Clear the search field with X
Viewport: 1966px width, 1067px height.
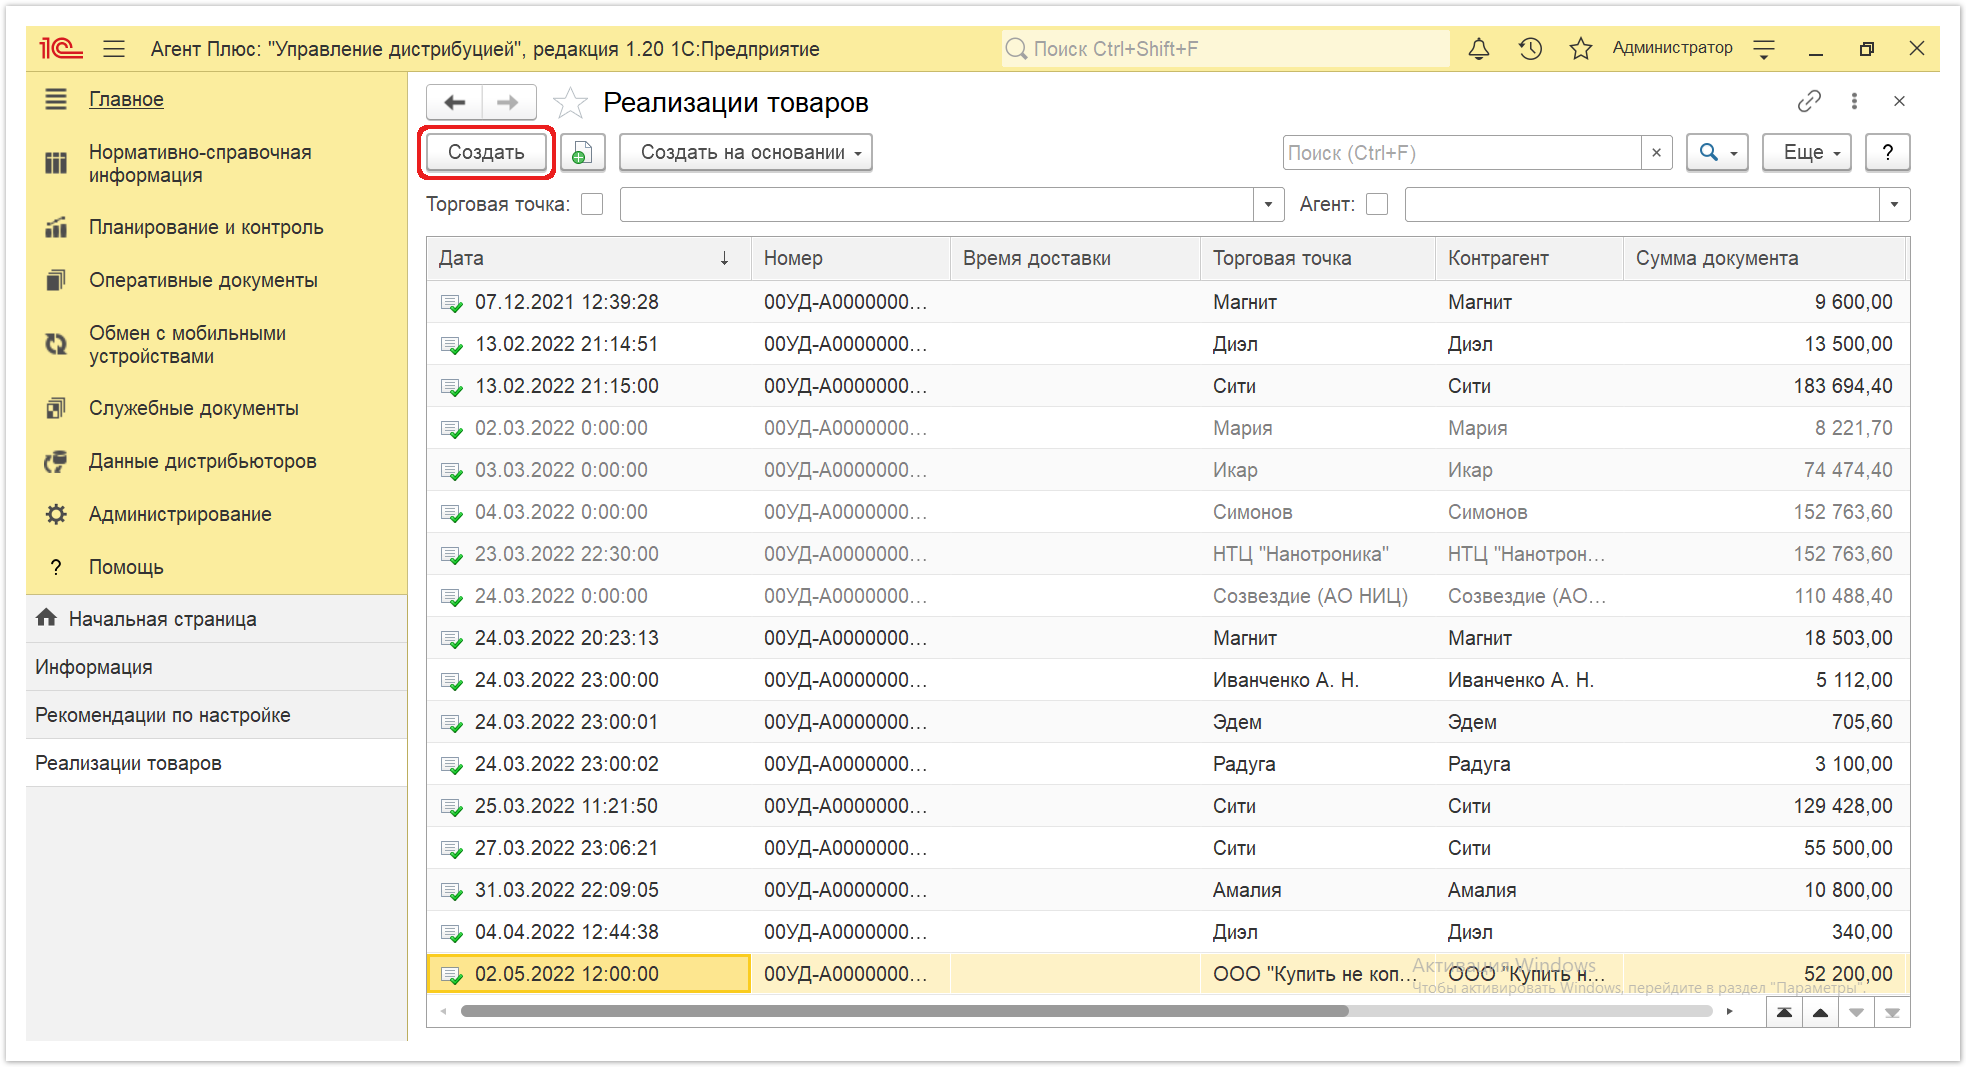point(1656,152)
